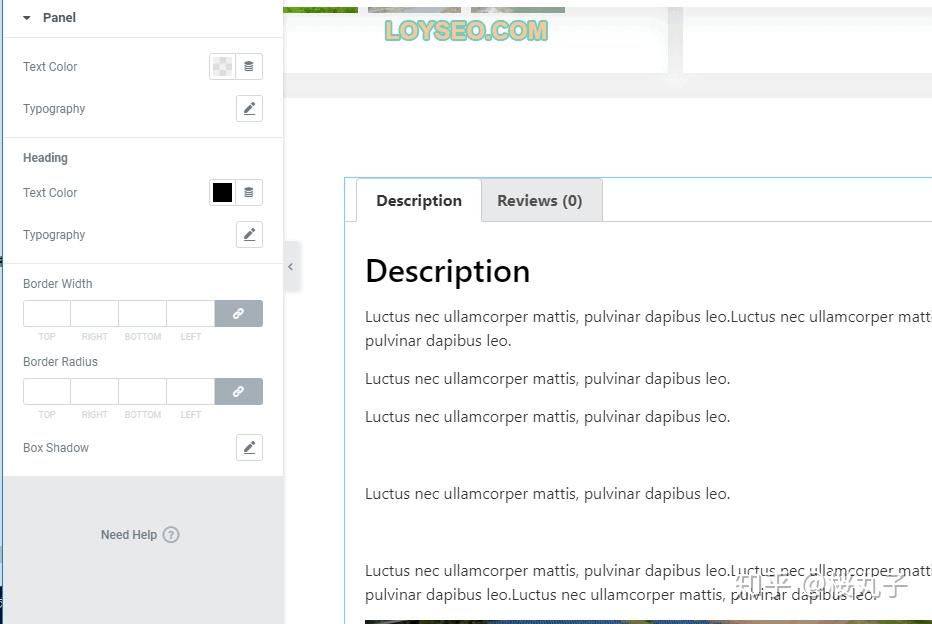This screenshot has height=624, width=932.
Task: Edit Heading Typography with pencil icon
Action: pos(249,235)
